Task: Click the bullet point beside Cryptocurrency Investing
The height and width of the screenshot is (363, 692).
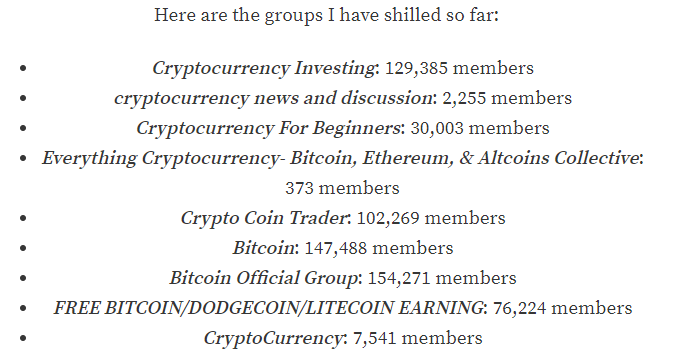Action: (23, 68)
